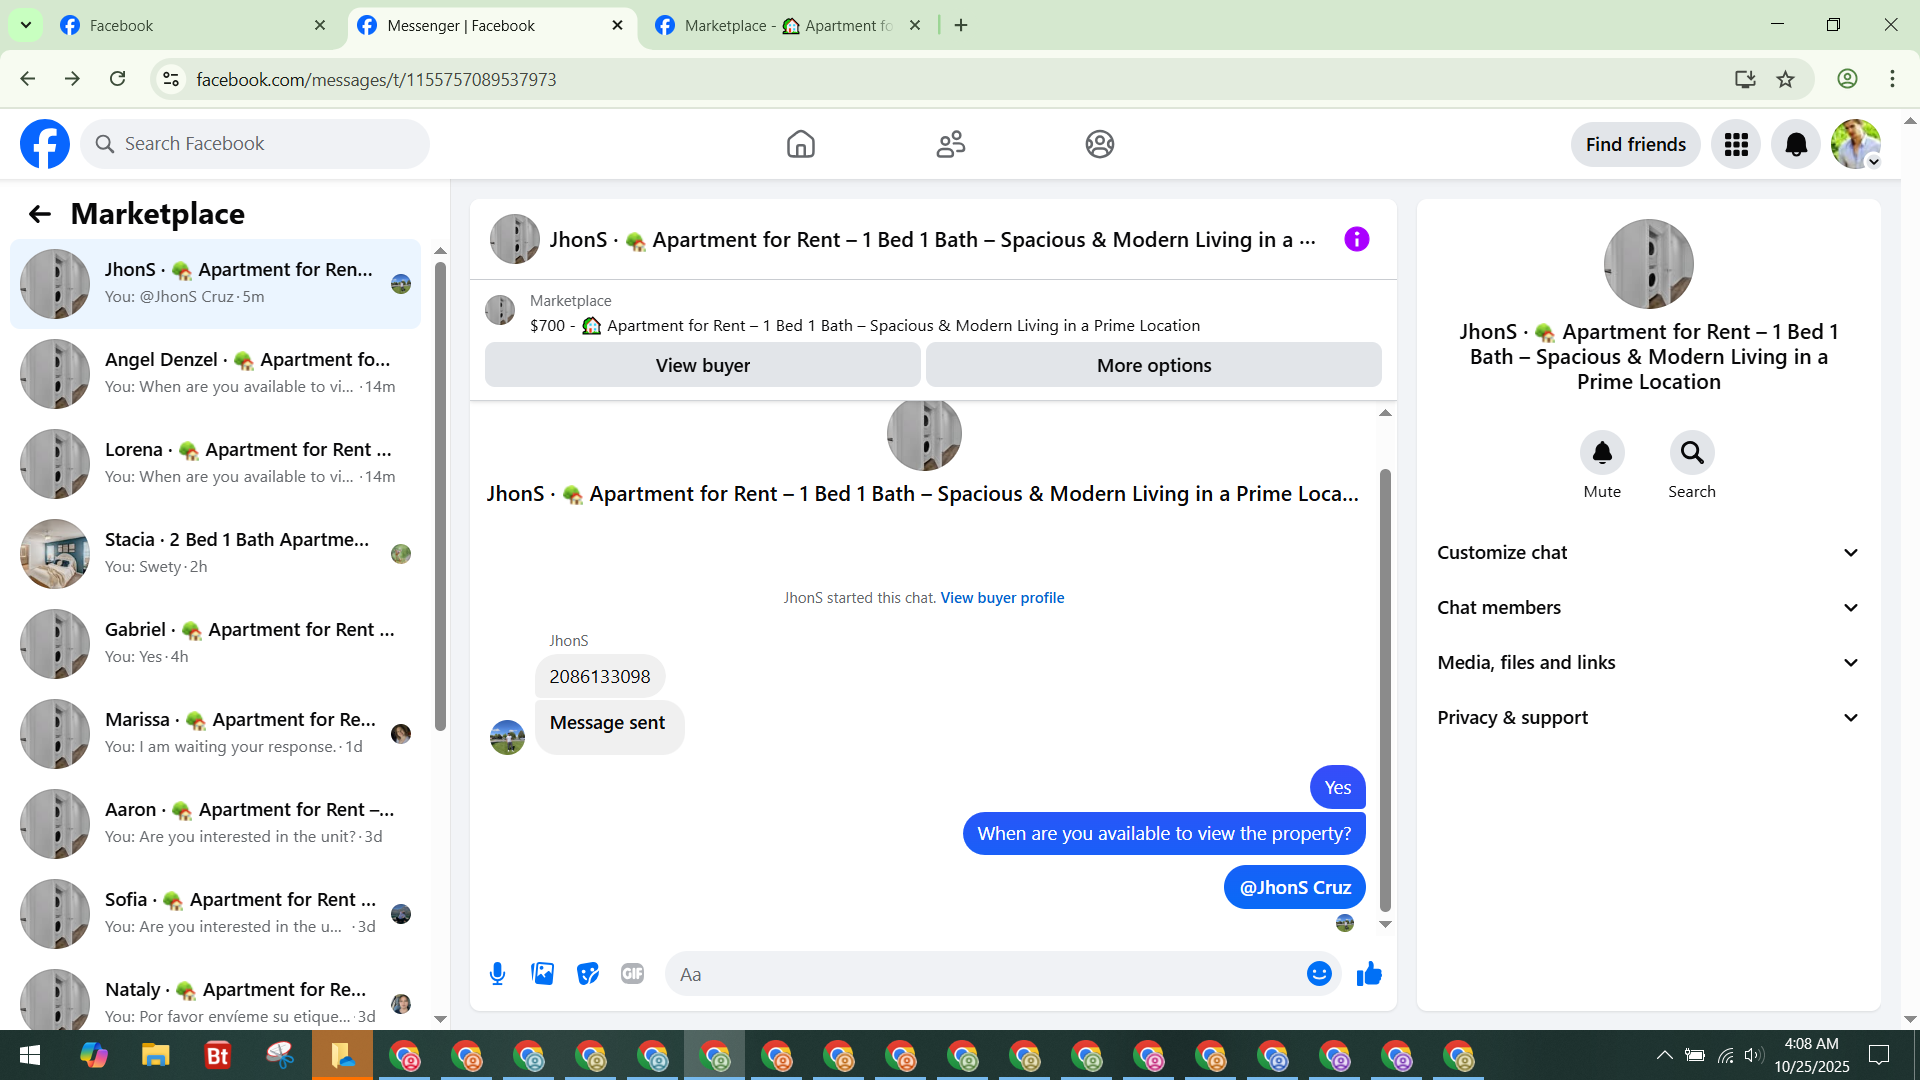Open the Friends icon in top navigation
Viewport: 1920px width, 1080px height.
point(950,144)
